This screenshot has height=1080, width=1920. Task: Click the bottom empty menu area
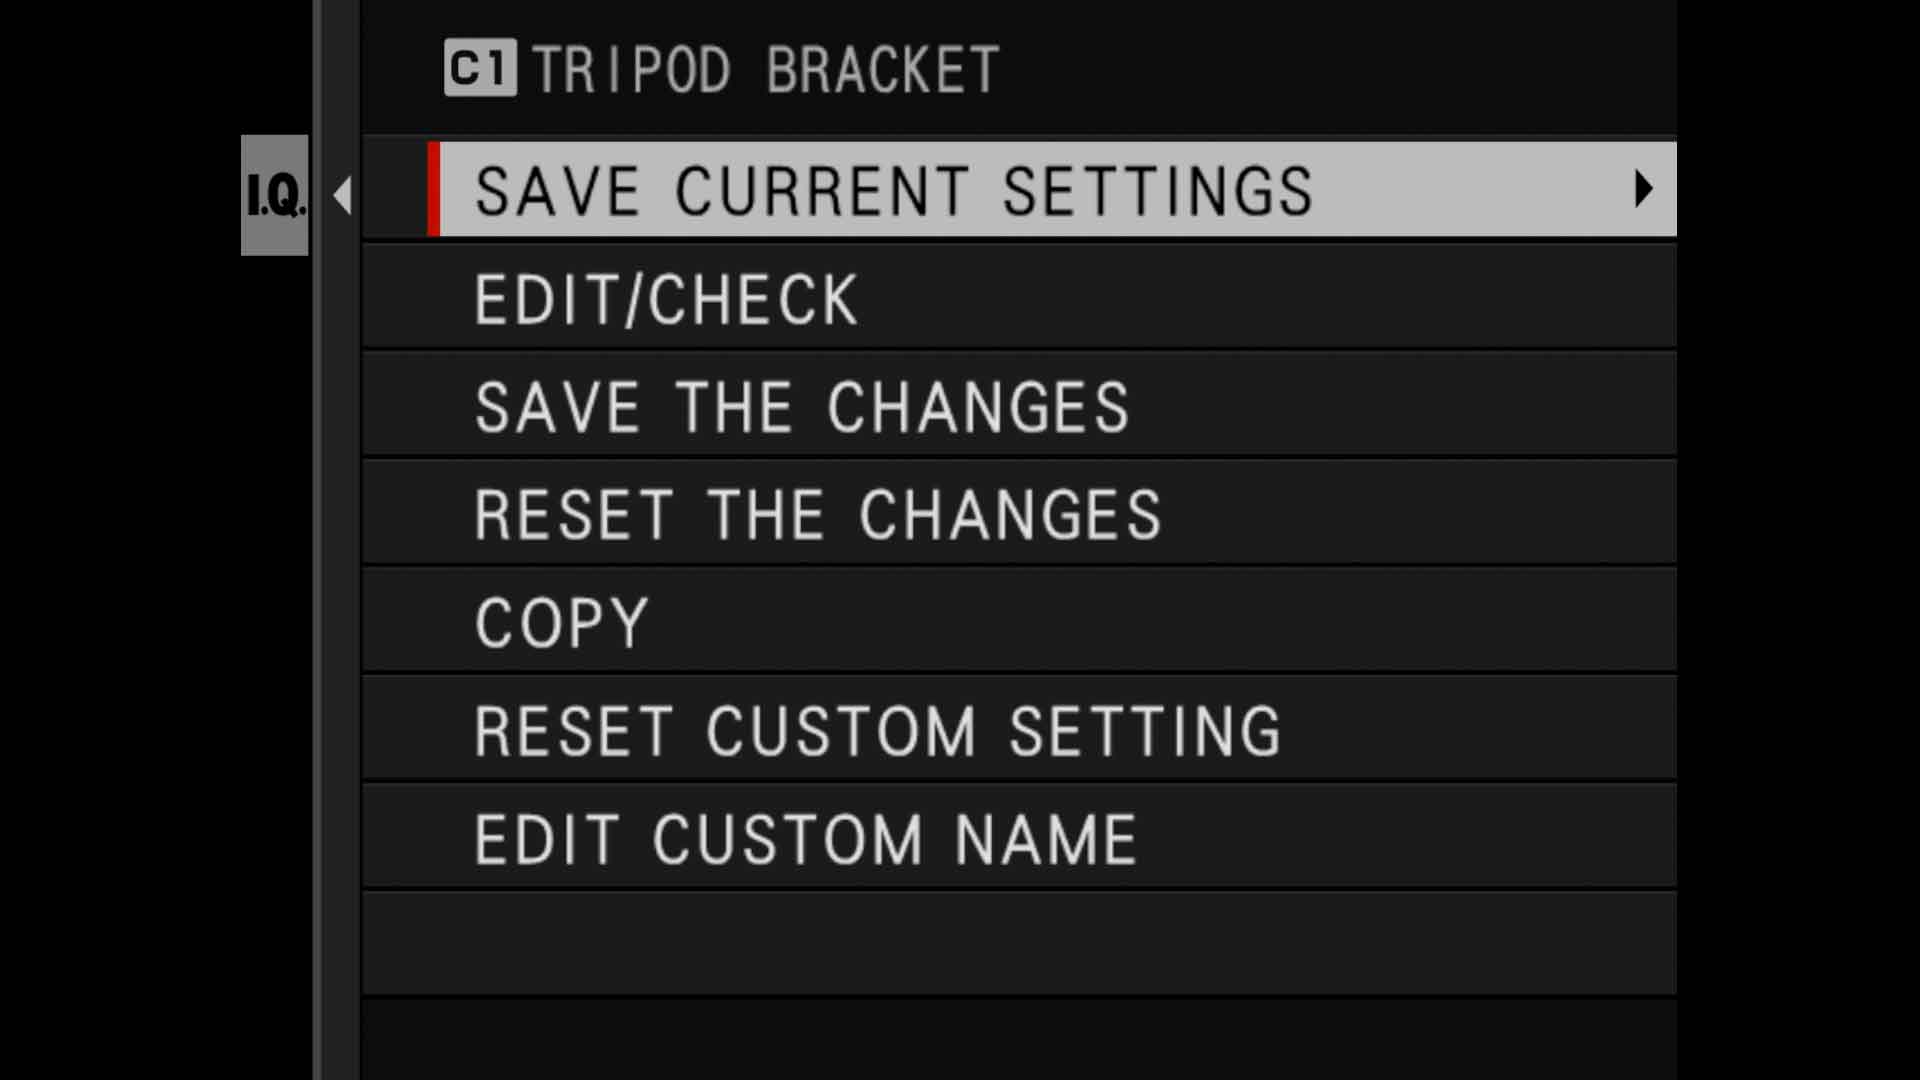tap(1018, 1035)
